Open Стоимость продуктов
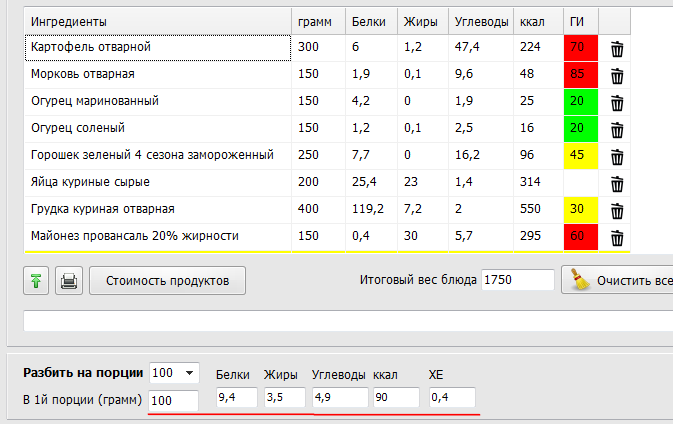 [167, 281]
